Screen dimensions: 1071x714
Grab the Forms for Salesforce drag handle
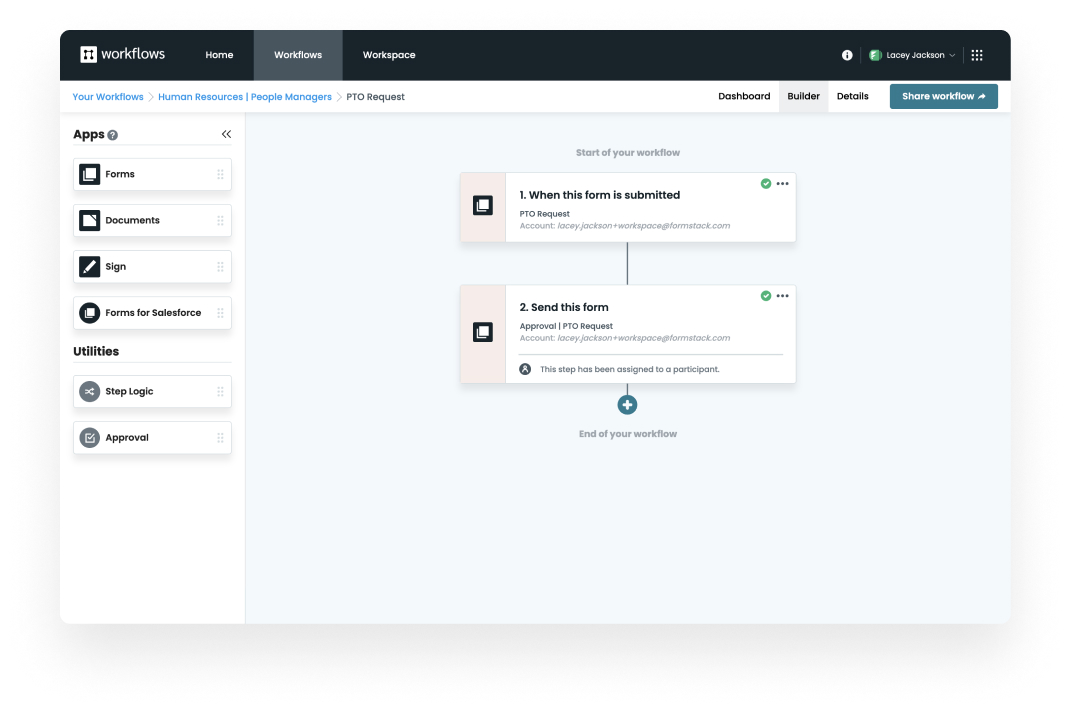tap(220, 313)
